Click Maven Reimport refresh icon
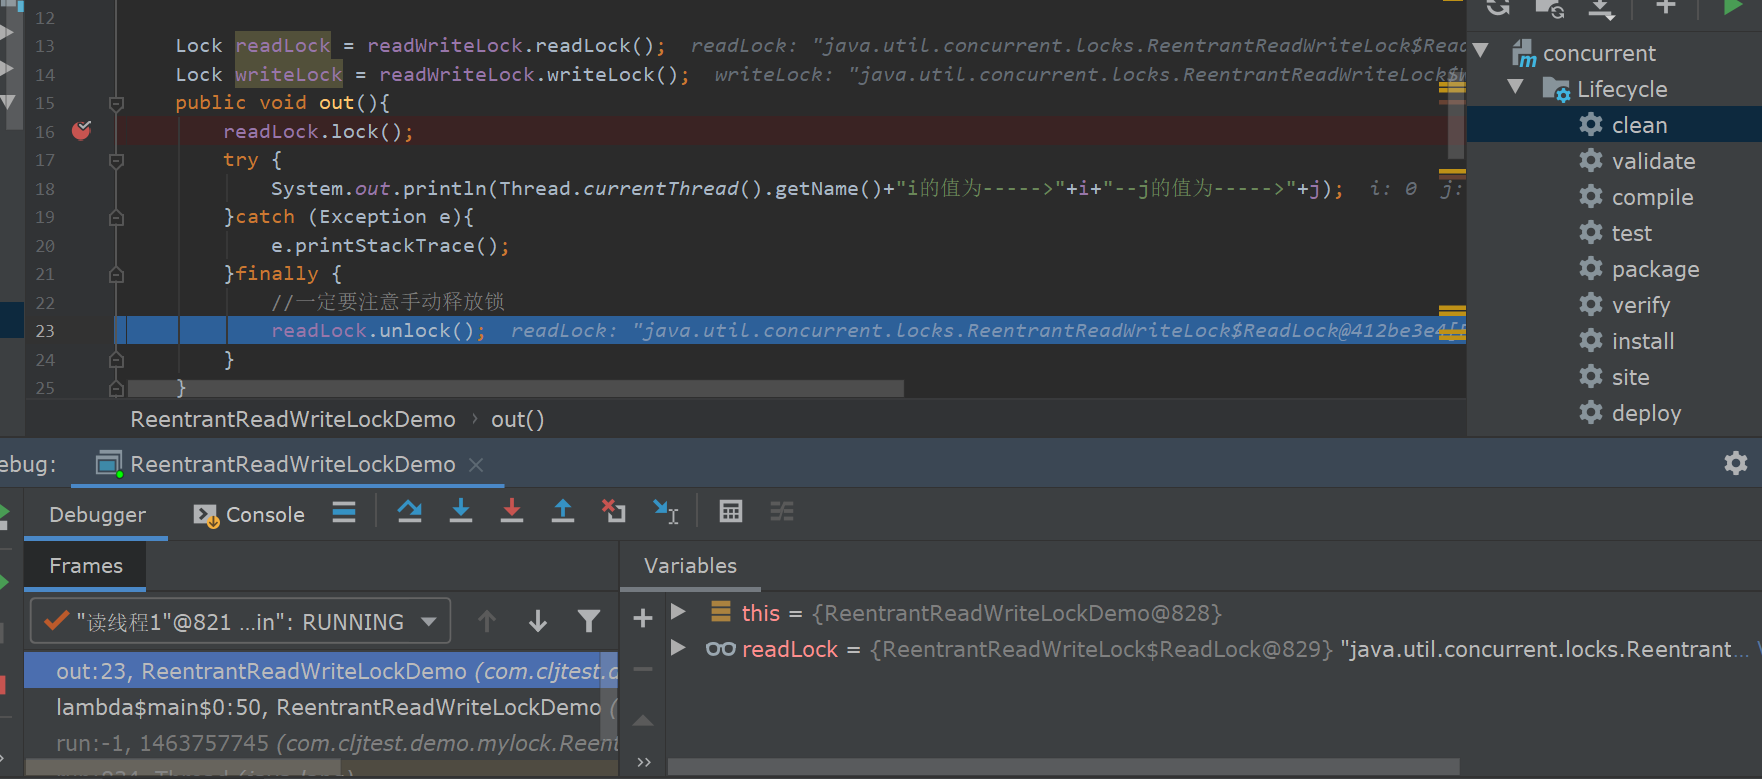Viewport: 1762px width, 779px height. (1498, 8)
